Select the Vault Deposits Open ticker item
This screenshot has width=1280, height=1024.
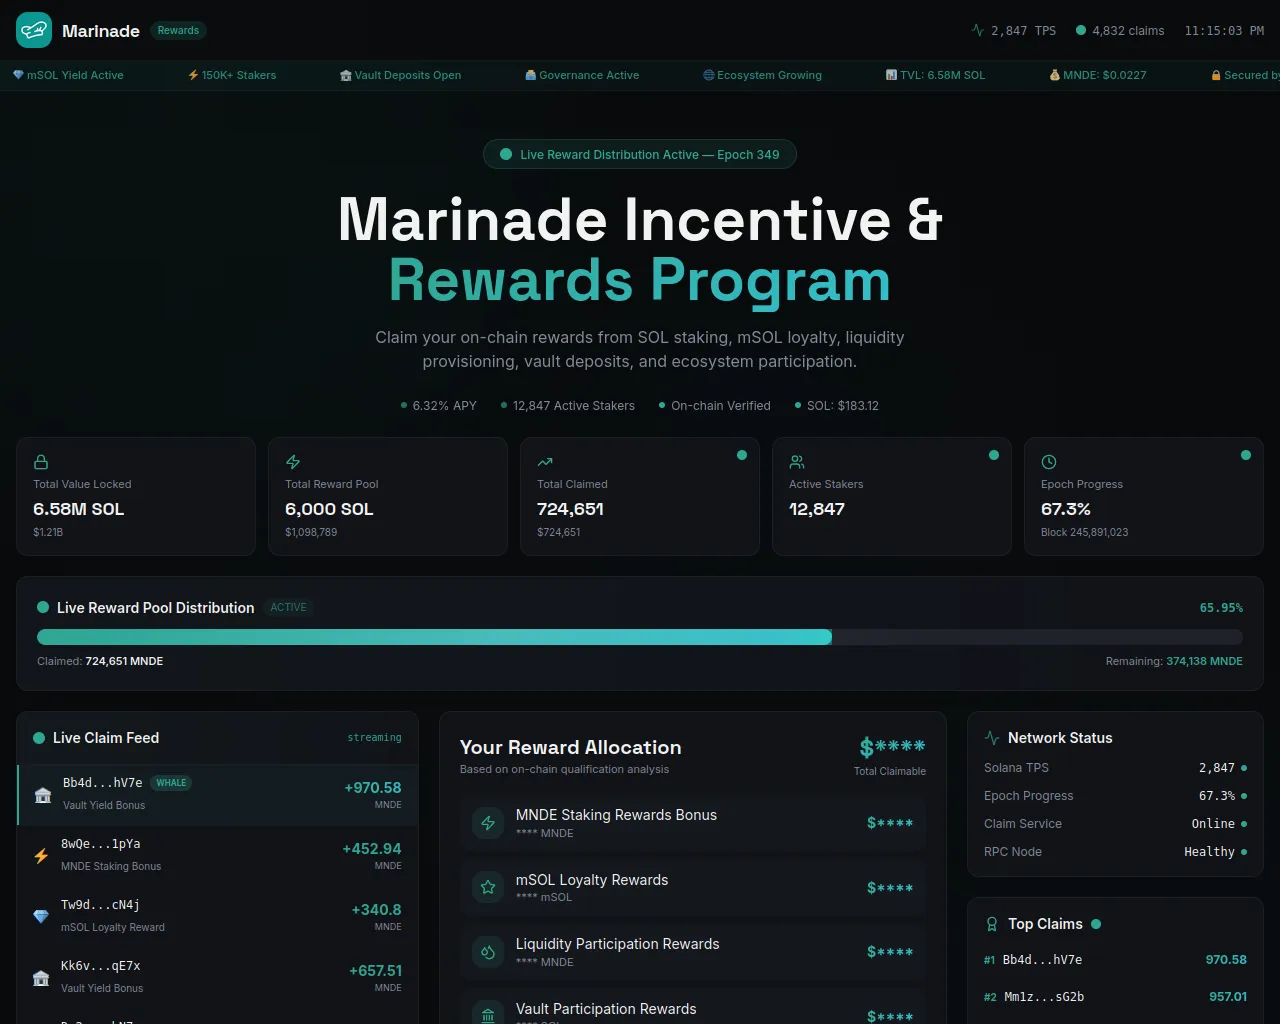400,75
